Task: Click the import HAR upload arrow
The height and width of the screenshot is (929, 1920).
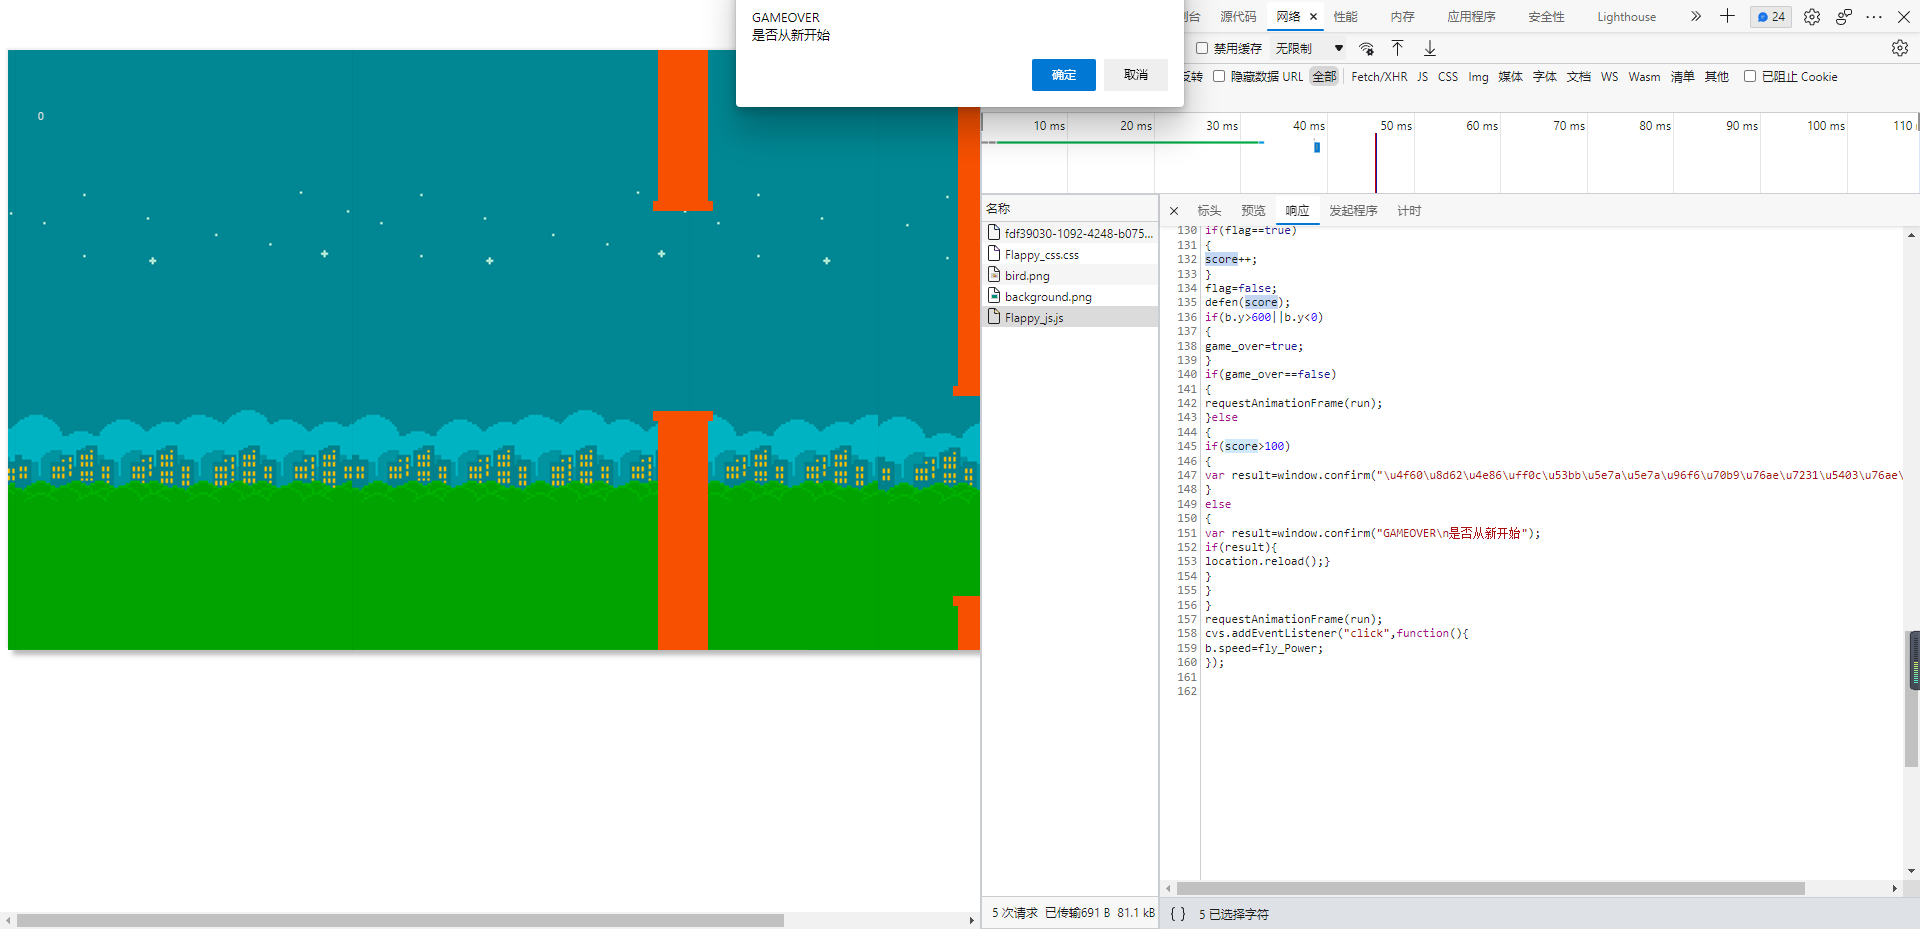Action: pyautogui.click(x=1397, y=48)
